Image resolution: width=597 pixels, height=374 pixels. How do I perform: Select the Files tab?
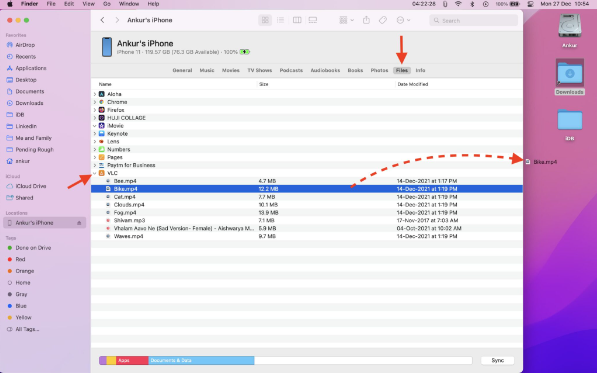[x=402, y=70]
